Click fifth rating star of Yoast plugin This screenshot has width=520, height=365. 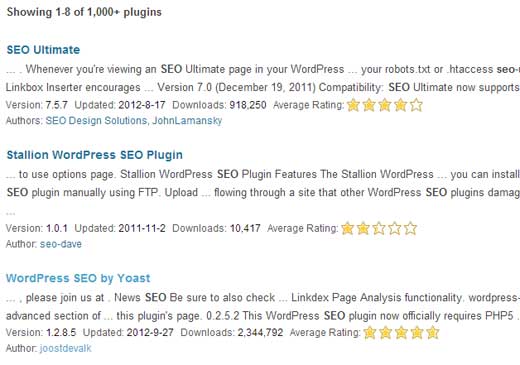[433, 333]
